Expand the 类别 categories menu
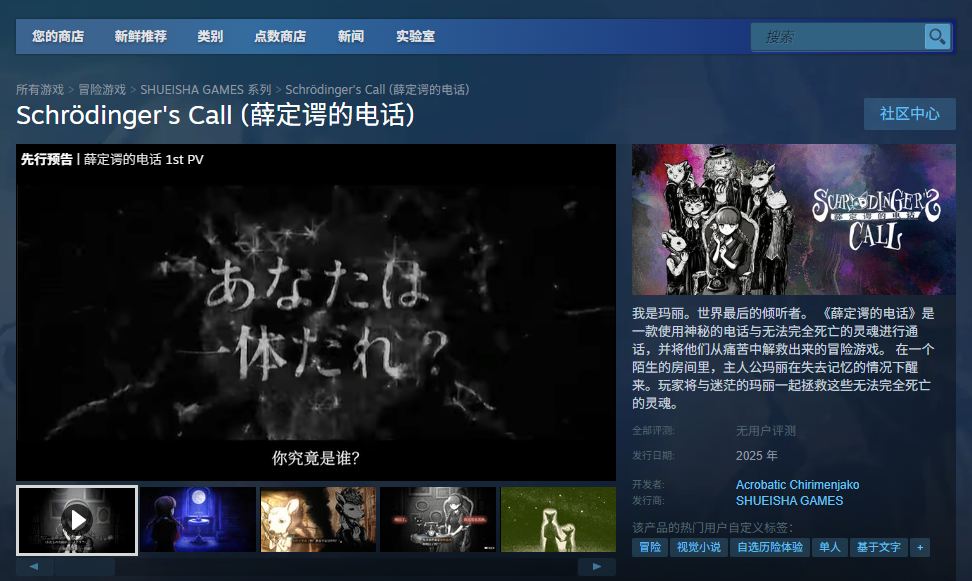This screenshot has height=581, width=972. click(x=210, y=37)
